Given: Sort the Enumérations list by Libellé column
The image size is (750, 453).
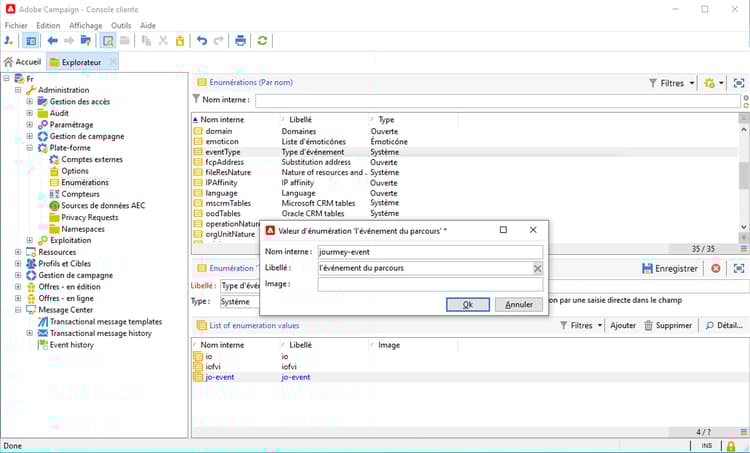Looking at the screenshot, I should [x=300, y=120].
